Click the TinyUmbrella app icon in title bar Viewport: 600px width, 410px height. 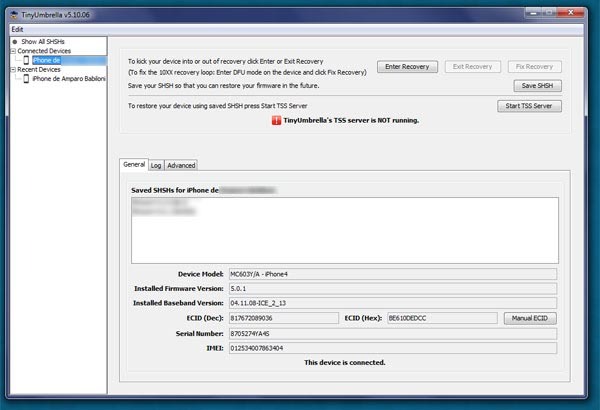pyautogui.click(x=14, y=17)
